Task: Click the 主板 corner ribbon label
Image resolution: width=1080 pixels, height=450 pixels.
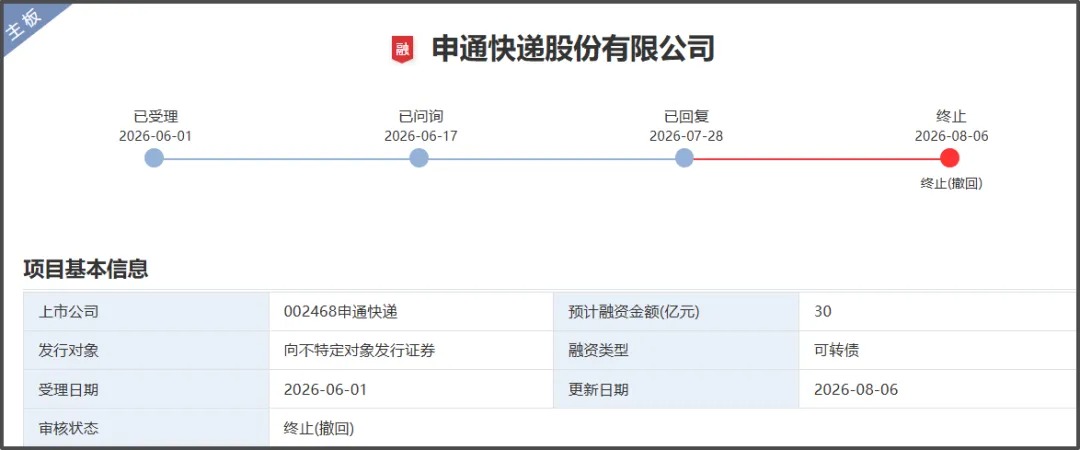Action: tap(24, 25)
